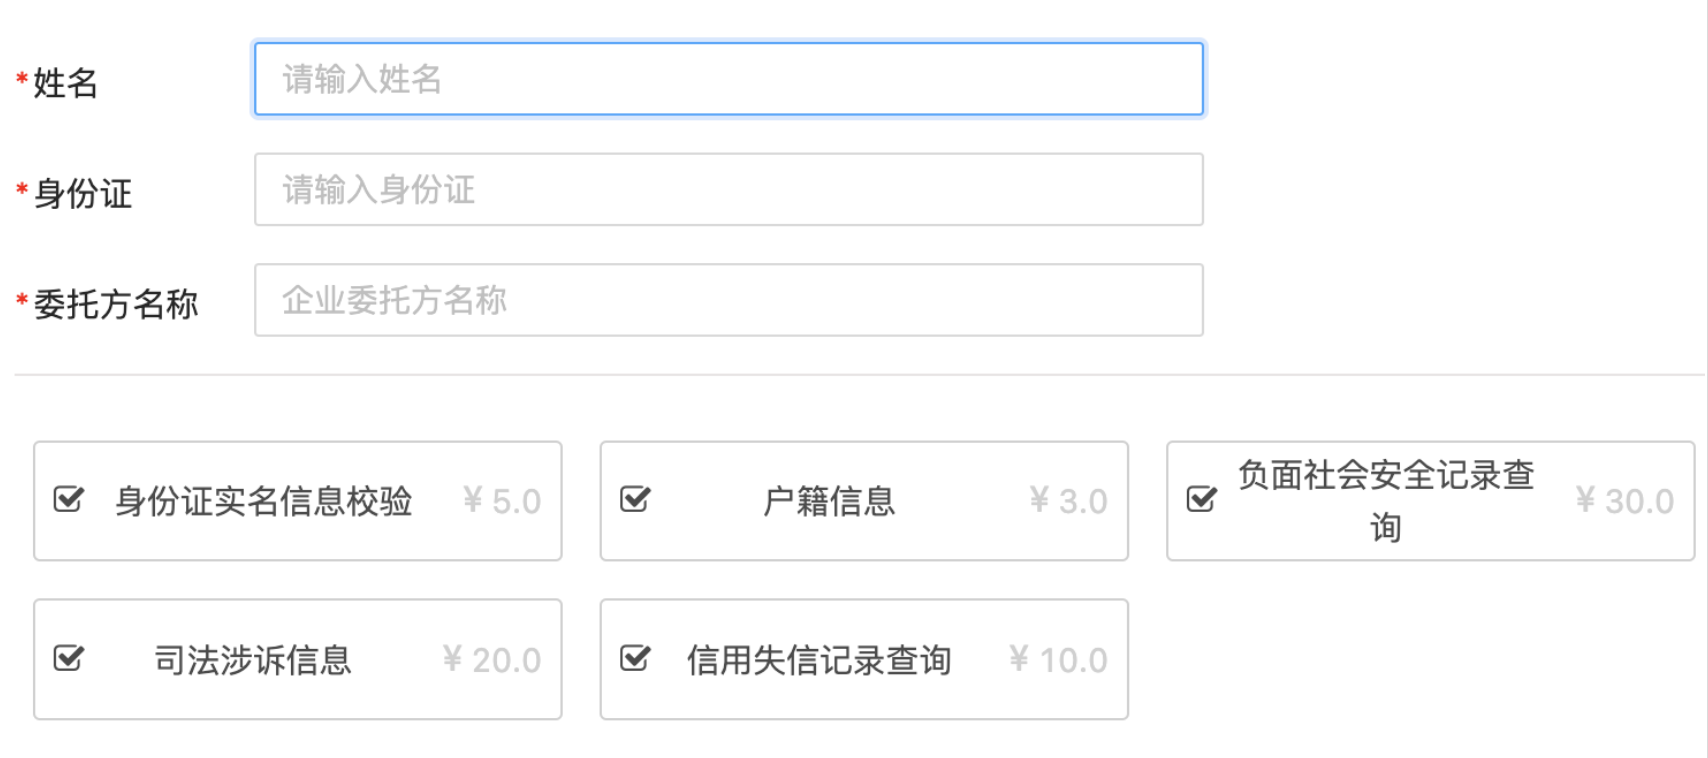Click the 企业委托方名称 input field
The height and width of the screenshot is (758, 1708).
click(728, 300)
